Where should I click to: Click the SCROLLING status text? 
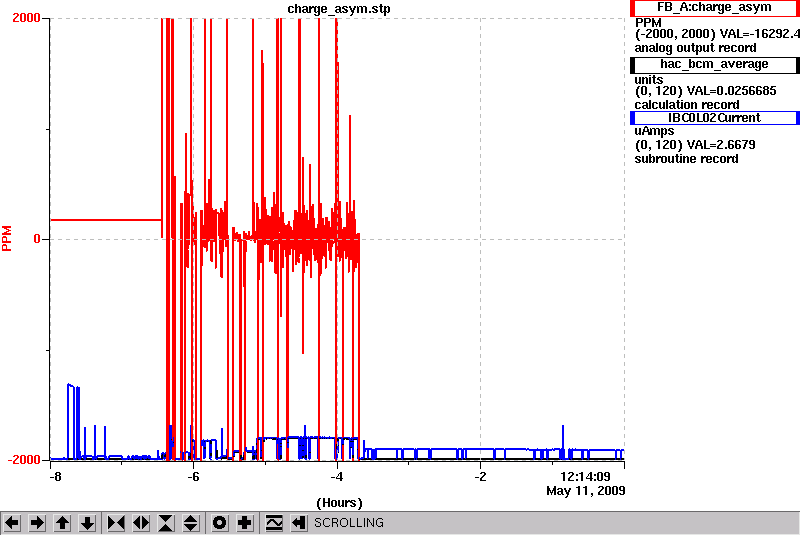[348, 523]
